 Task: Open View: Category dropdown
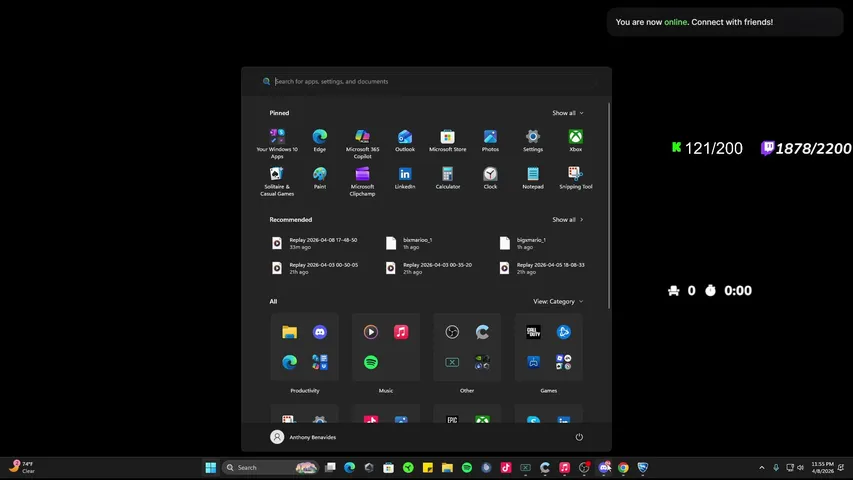pyautogui.click(x=558, y=301)
